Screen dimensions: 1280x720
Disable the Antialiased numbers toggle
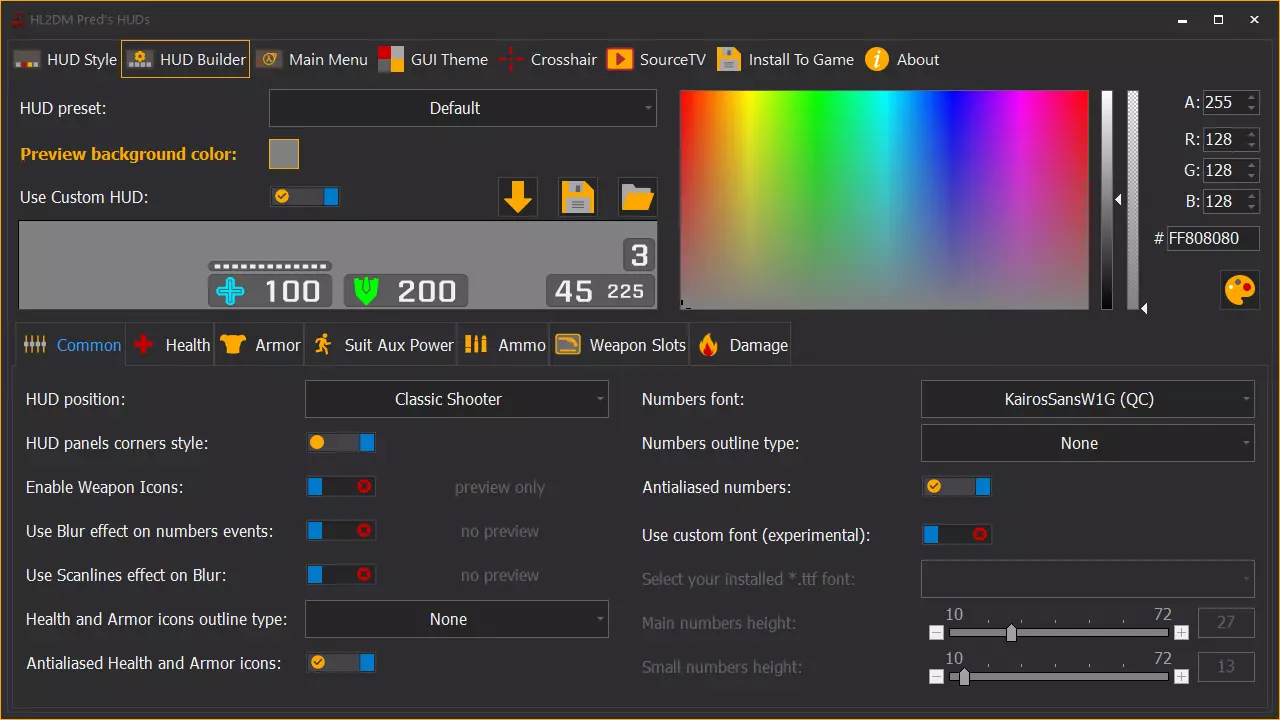(956, 487)
